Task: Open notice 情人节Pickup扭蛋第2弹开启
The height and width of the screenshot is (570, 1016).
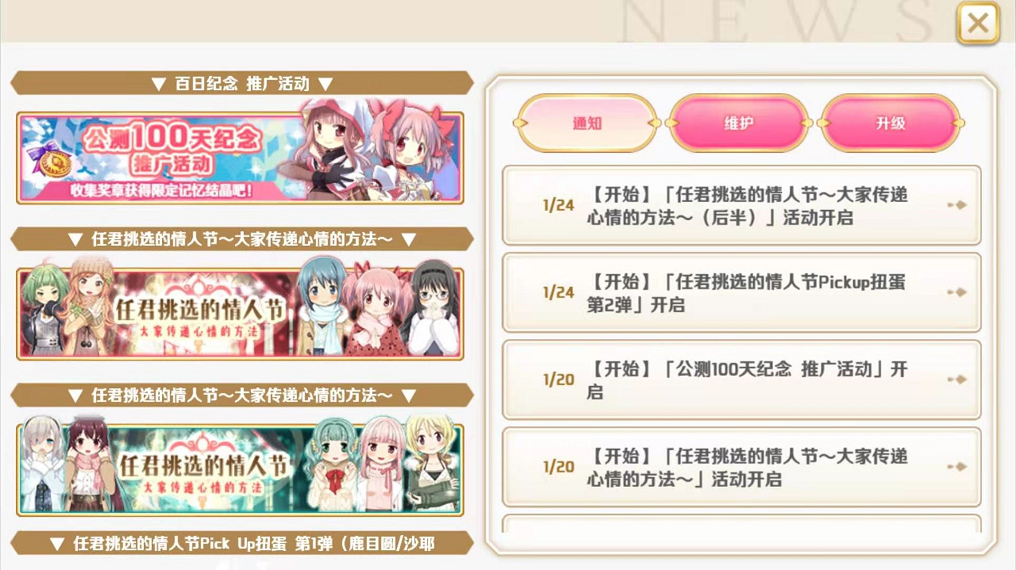Action: 741,293
